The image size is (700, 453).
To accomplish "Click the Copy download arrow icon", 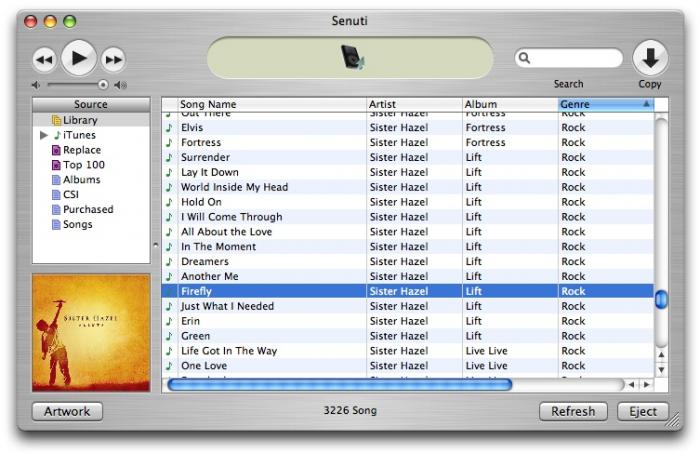I will [650, 58].
